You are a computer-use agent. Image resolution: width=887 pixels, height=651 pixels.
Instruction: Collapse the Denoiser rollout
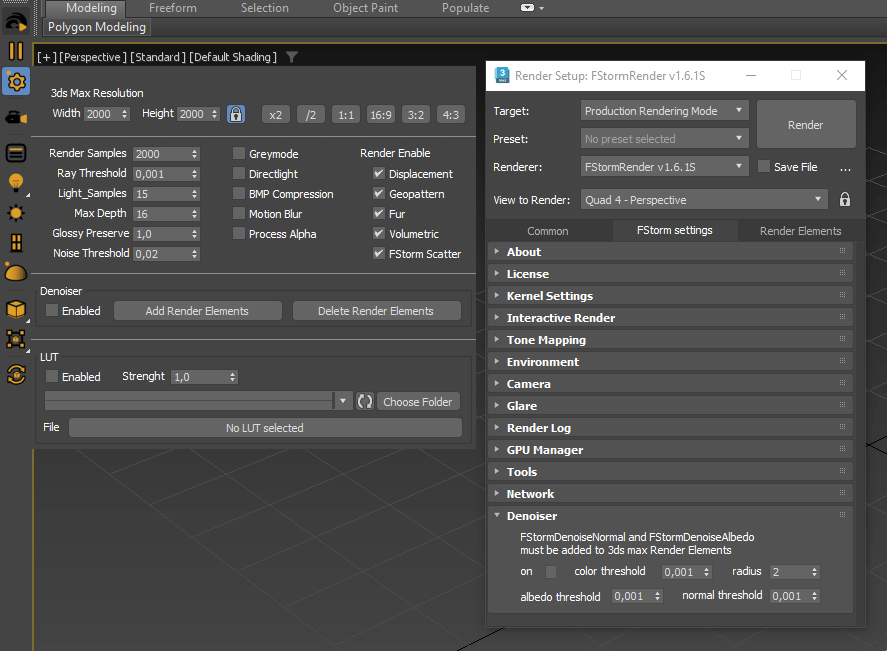click(x=670, y=516)
